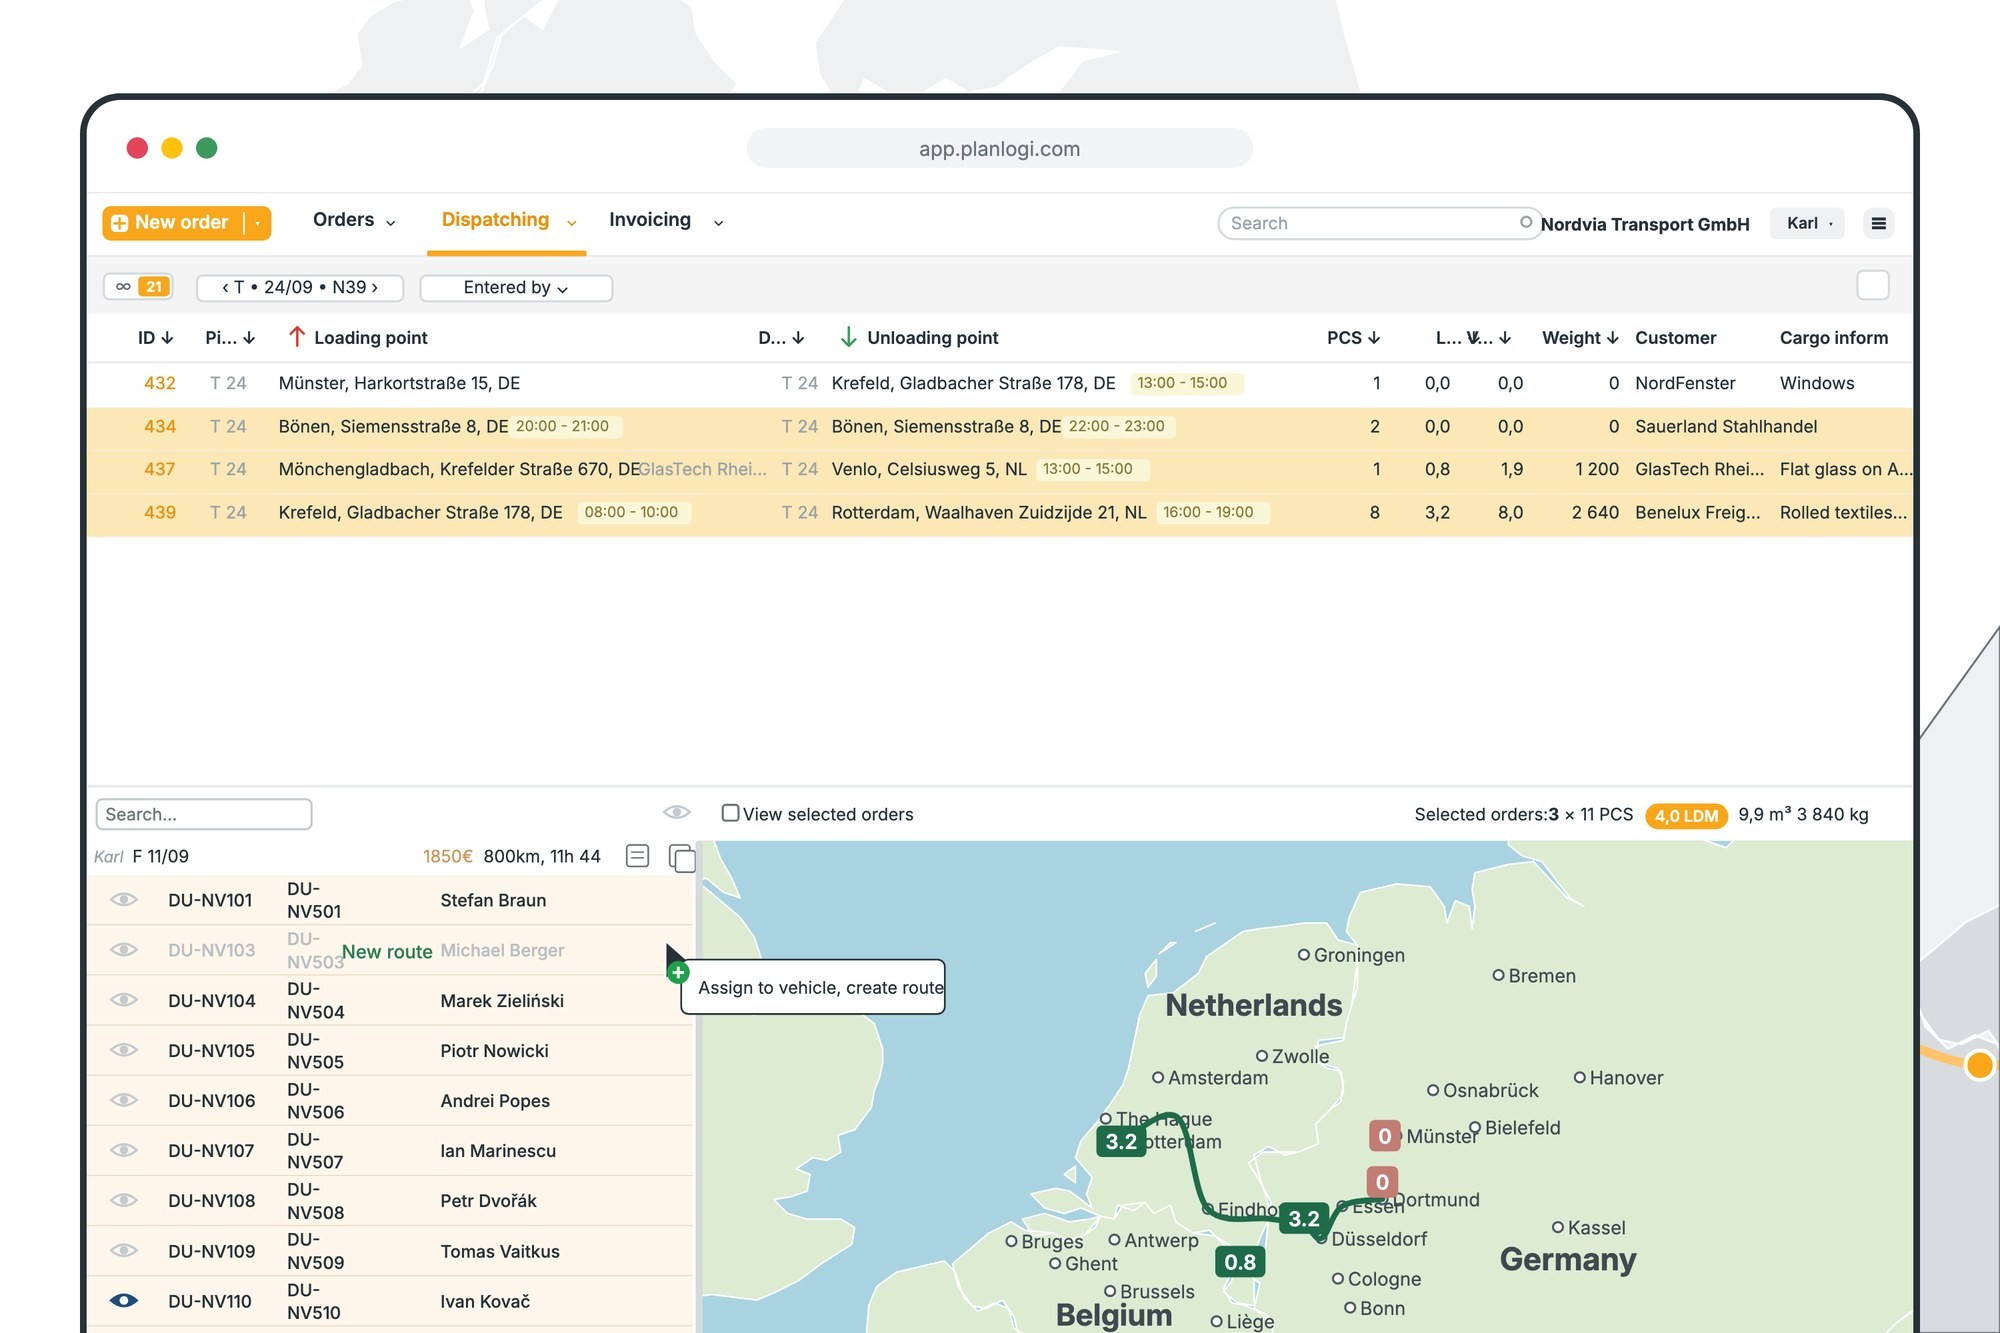The image size is (2000, 1333).
Task: Sort by PCS column
Action: click(1353, 338)
